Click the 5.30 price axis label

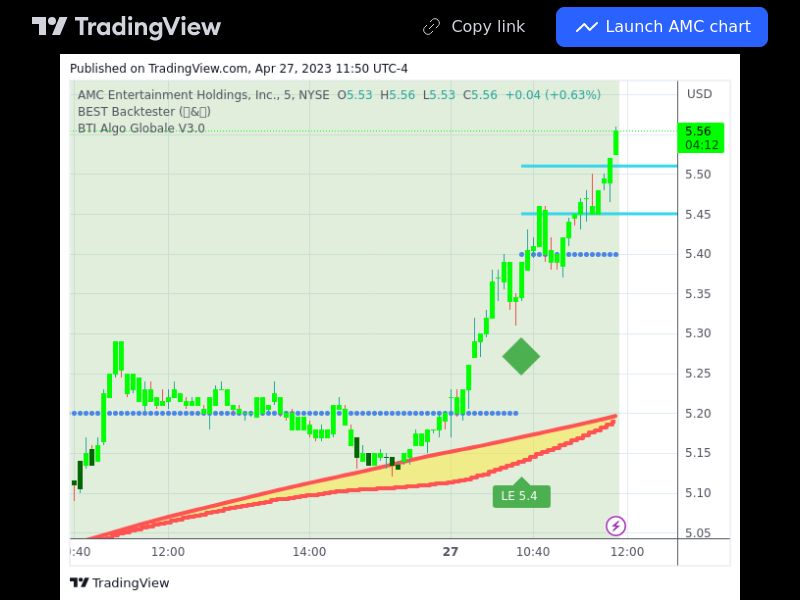point(697,333)
